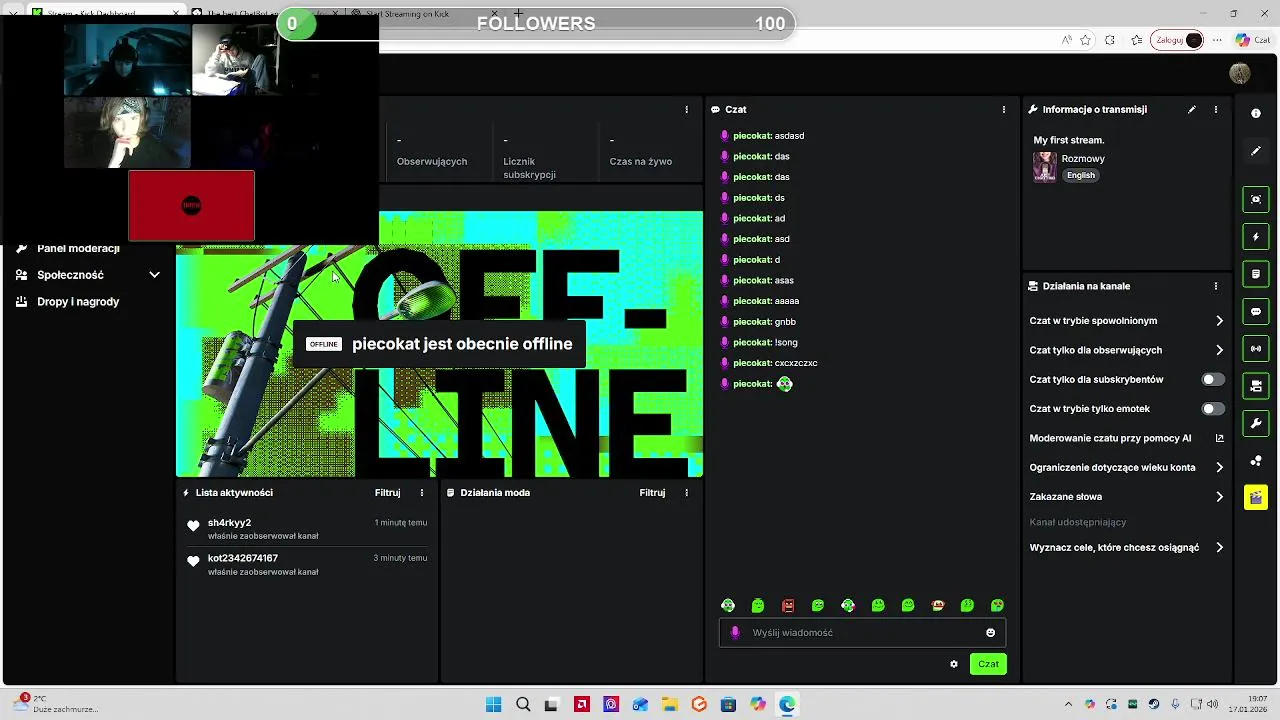Click chat message "!song"
Viewport: 1280px width, 720px height.
(x=786, y=342)
